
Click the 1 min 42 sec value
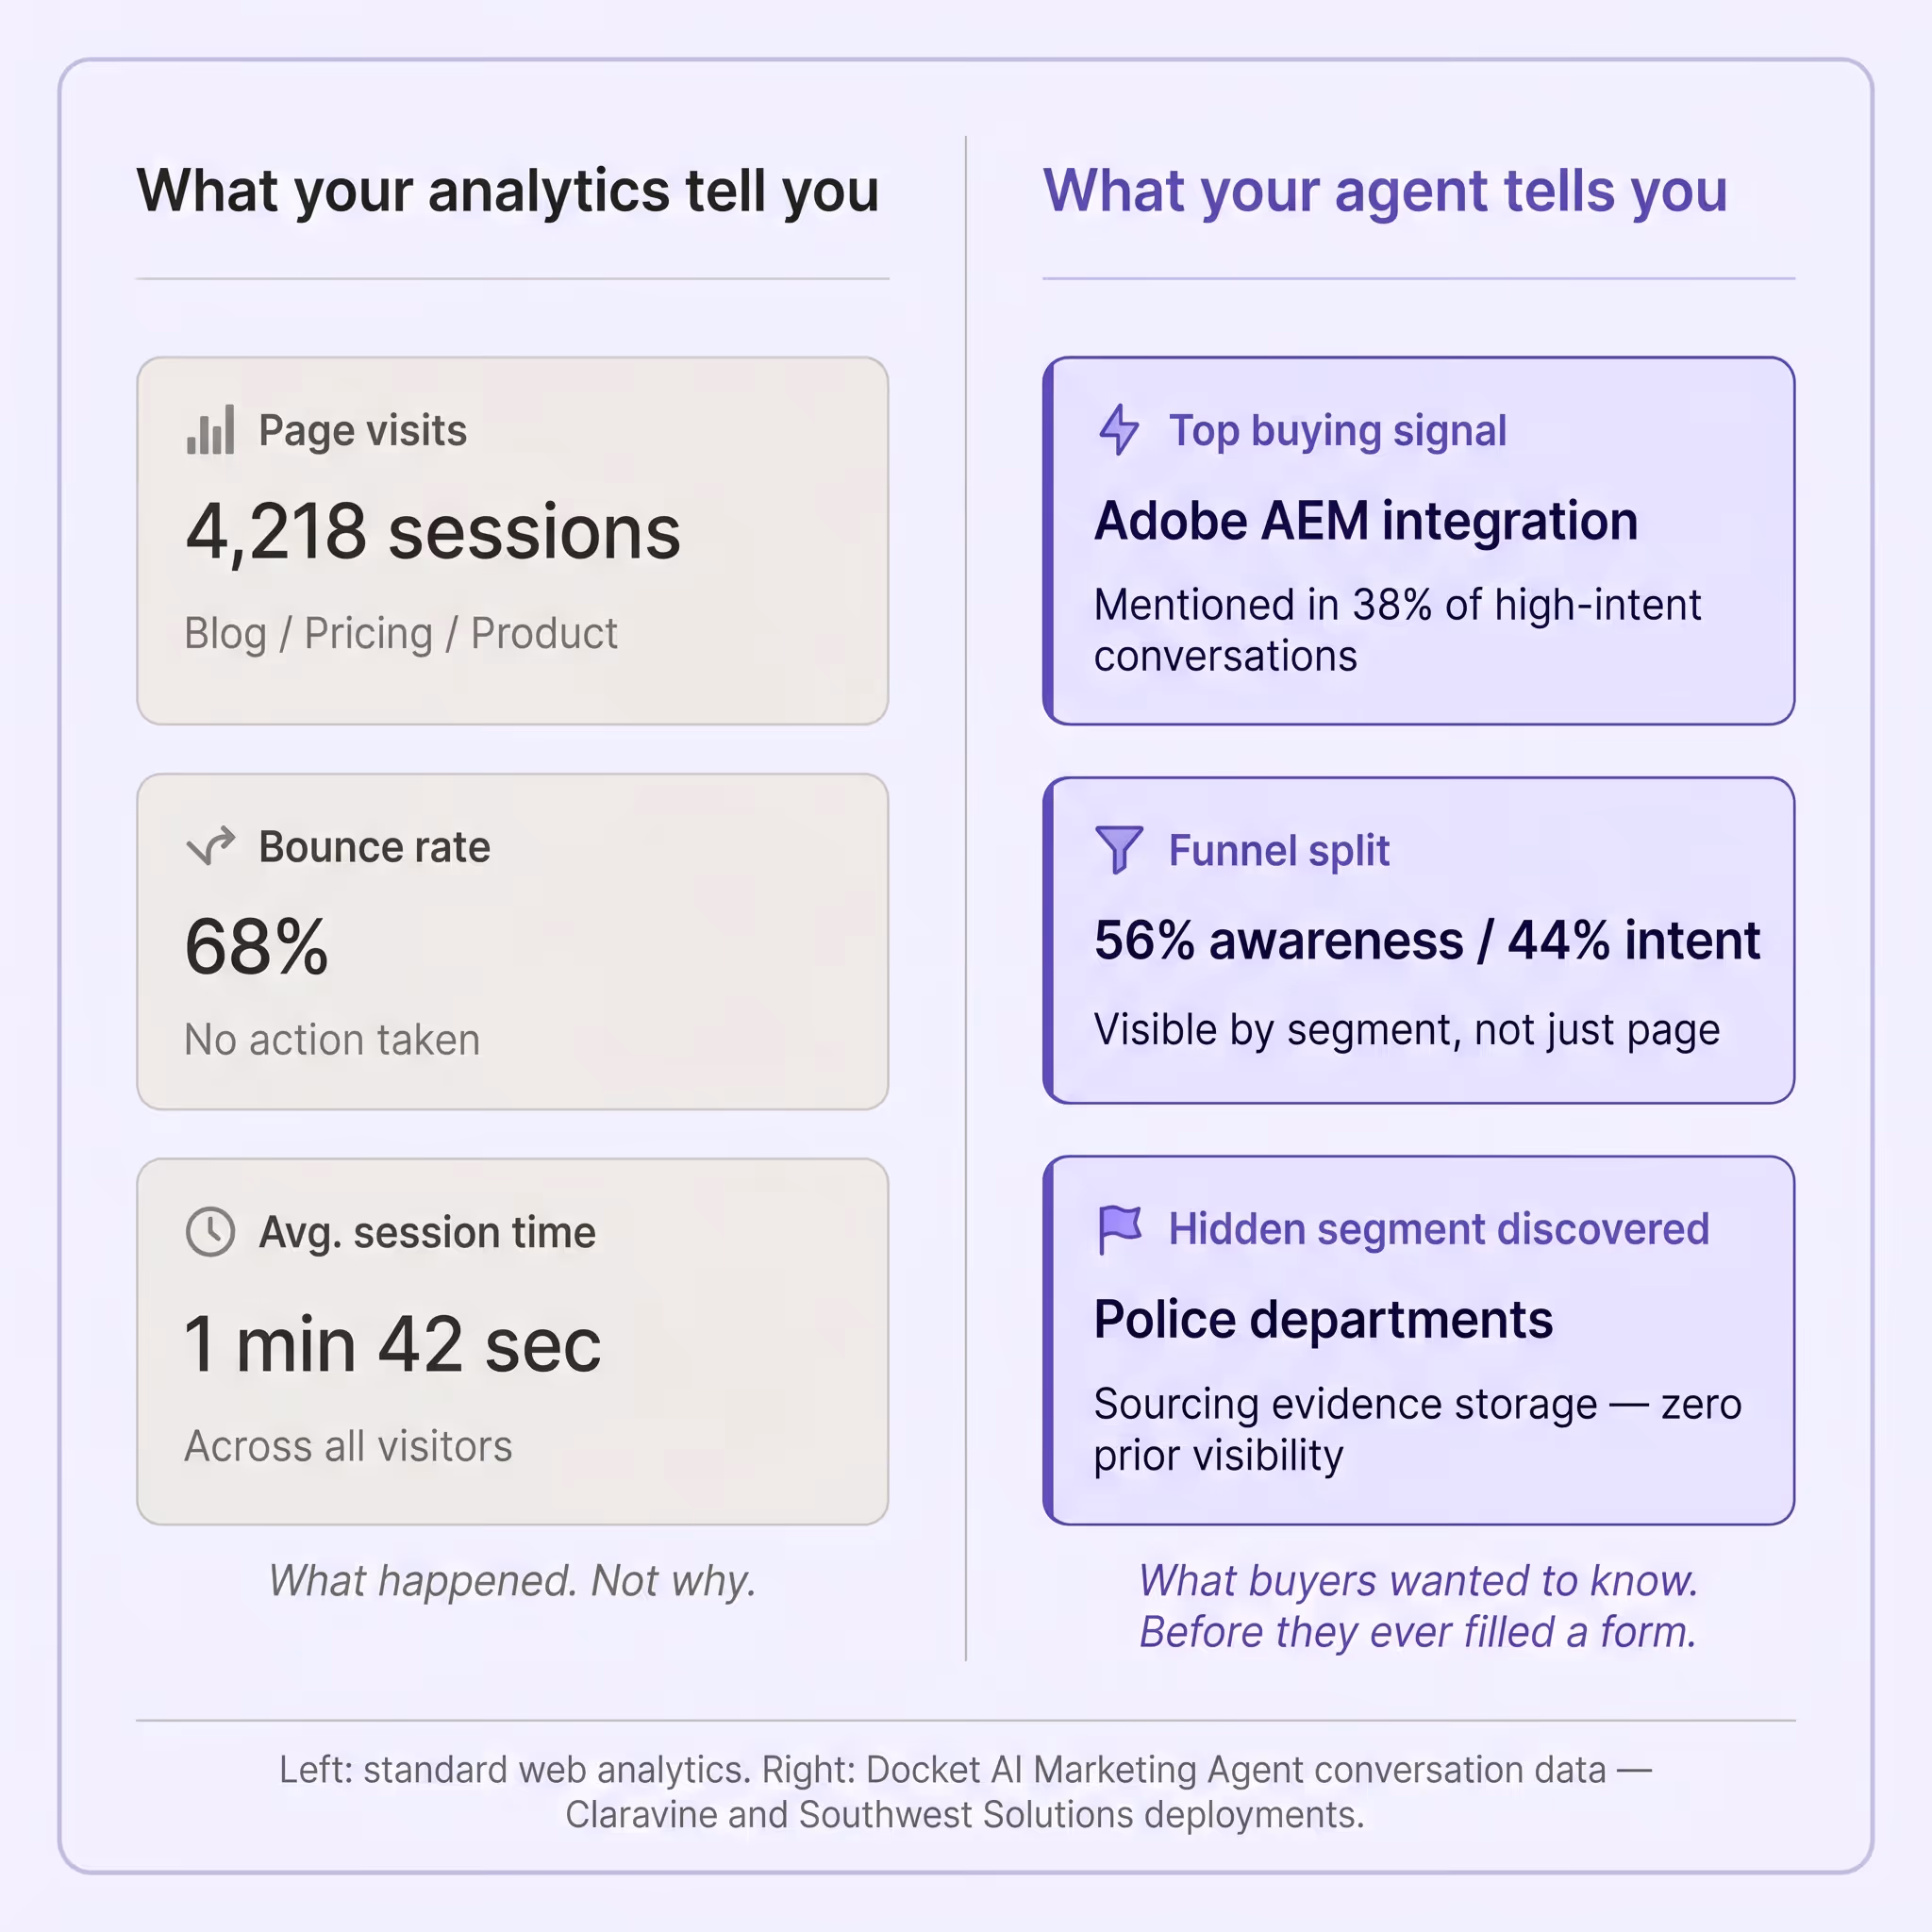pos(393,1344)
